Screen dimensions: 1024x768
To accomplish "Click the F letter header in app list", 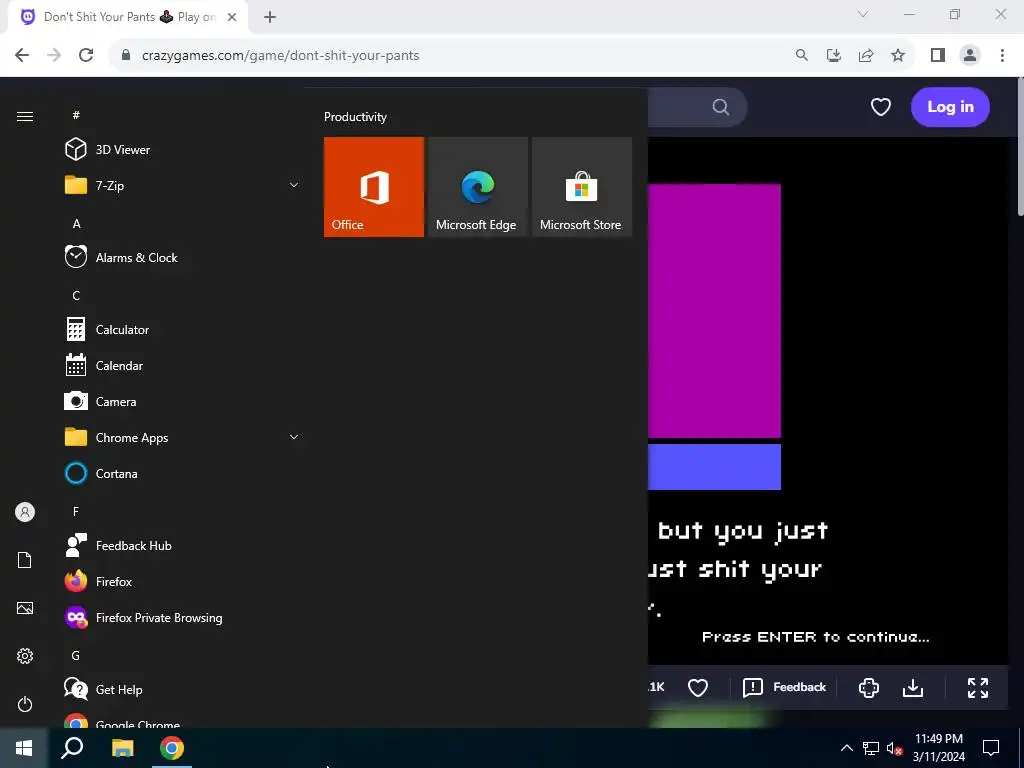I will (76, 511).
